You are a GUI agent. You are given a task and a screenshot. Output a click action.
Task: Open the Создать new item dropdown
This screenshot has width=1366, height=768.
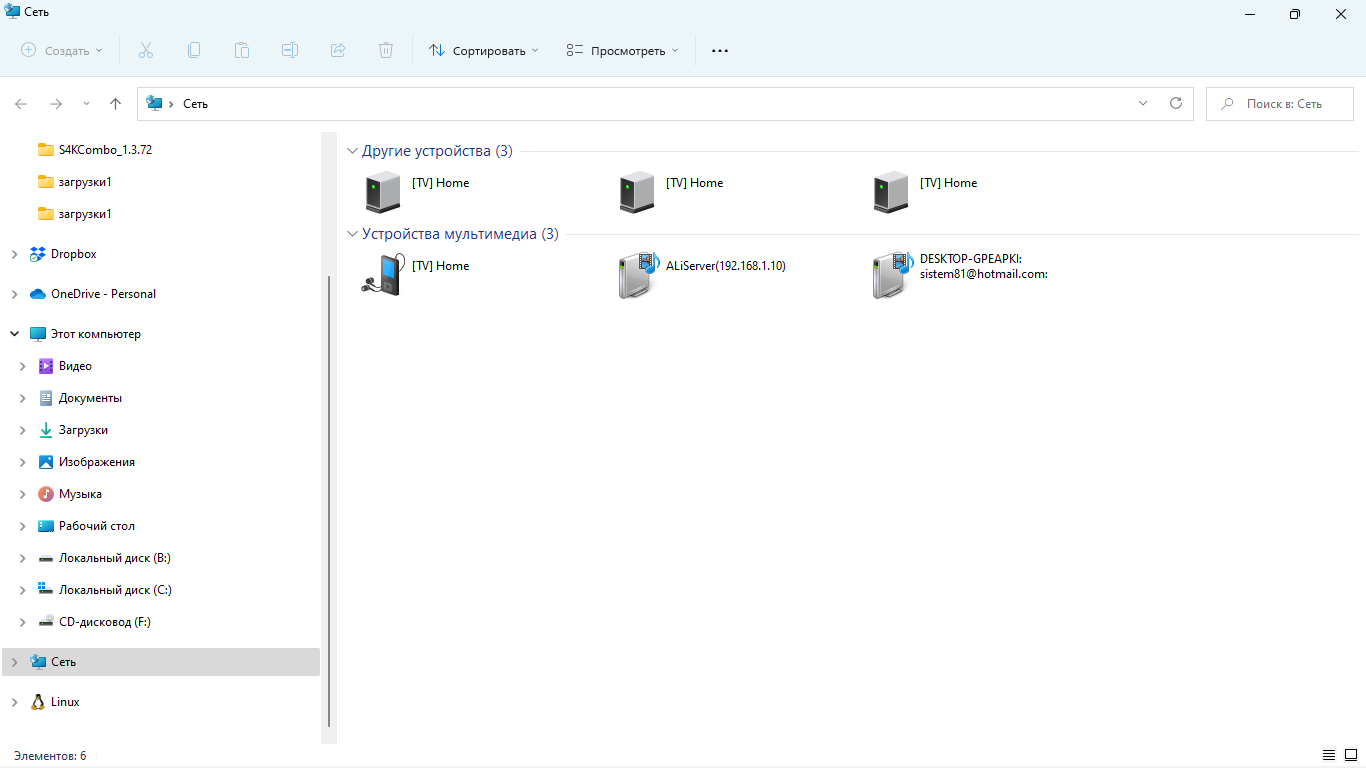tap(62, 50)
